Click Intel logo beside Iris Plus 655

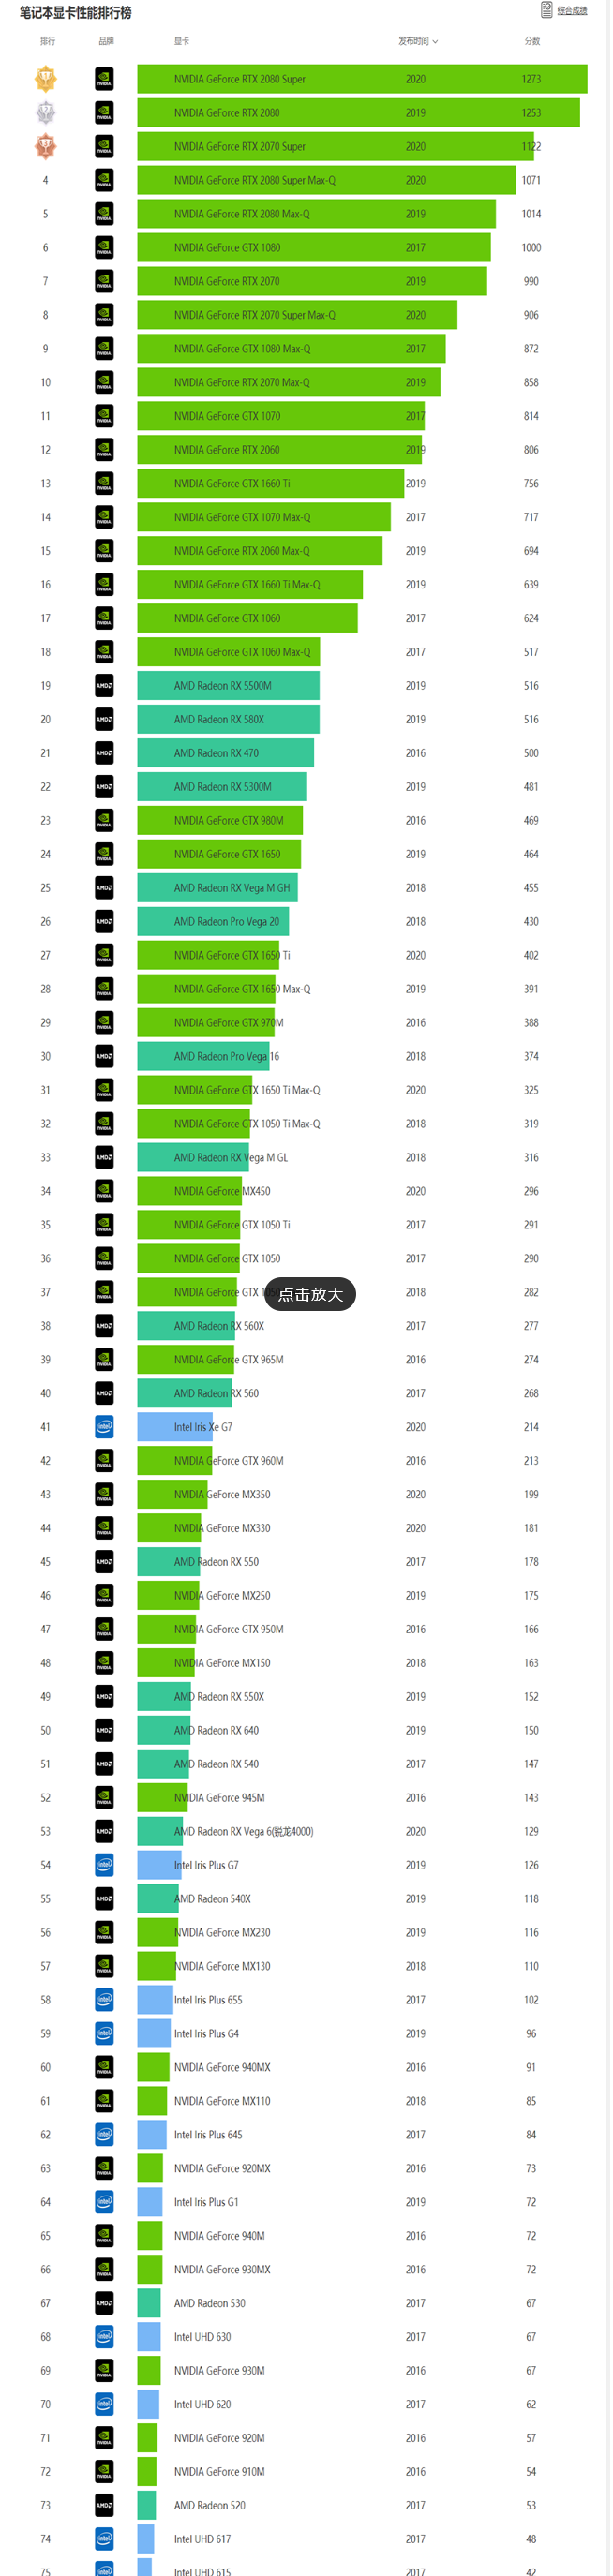click(x=104, y=2000)
